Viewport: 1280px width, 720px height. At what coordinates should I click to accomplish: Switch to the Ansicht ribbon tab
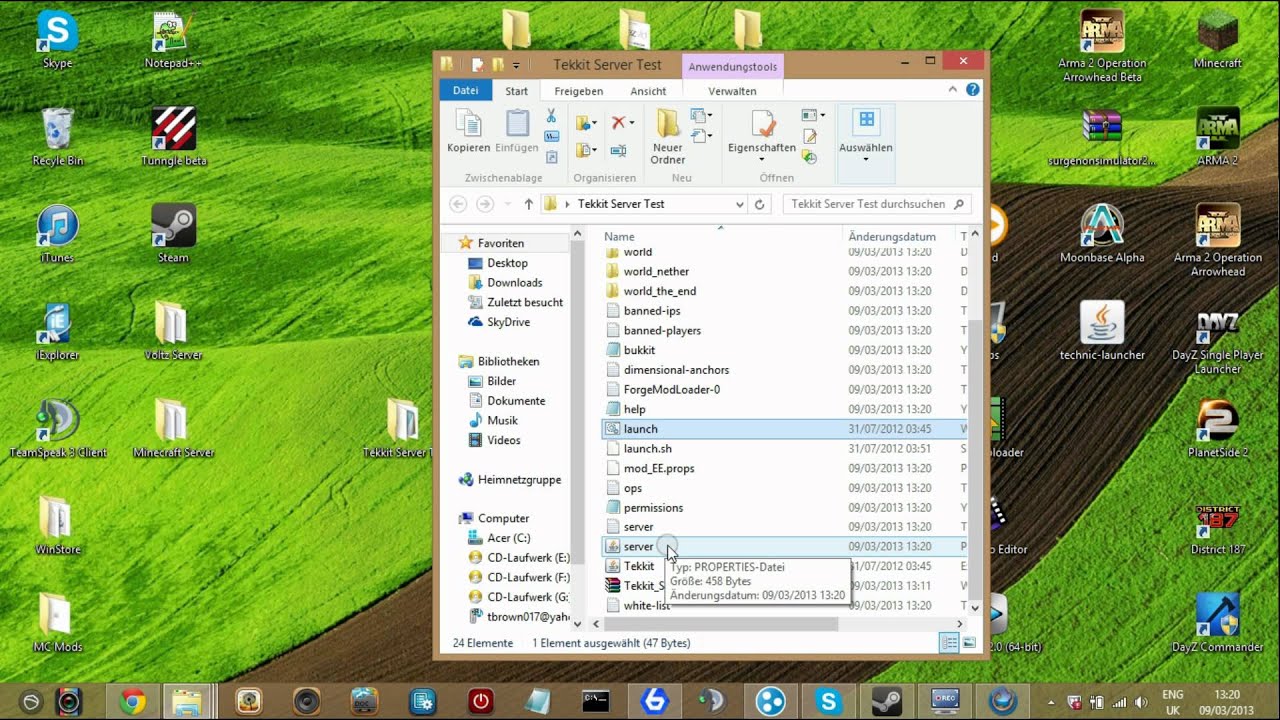pyautogui.click(x=648, y=91)
